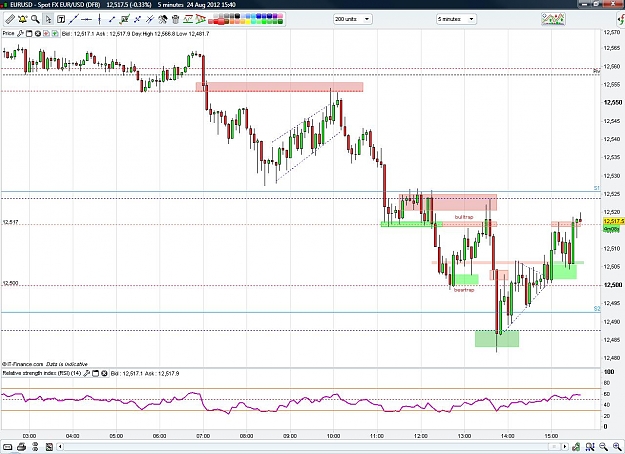Pick the dark green color swatch

point(280,22)
